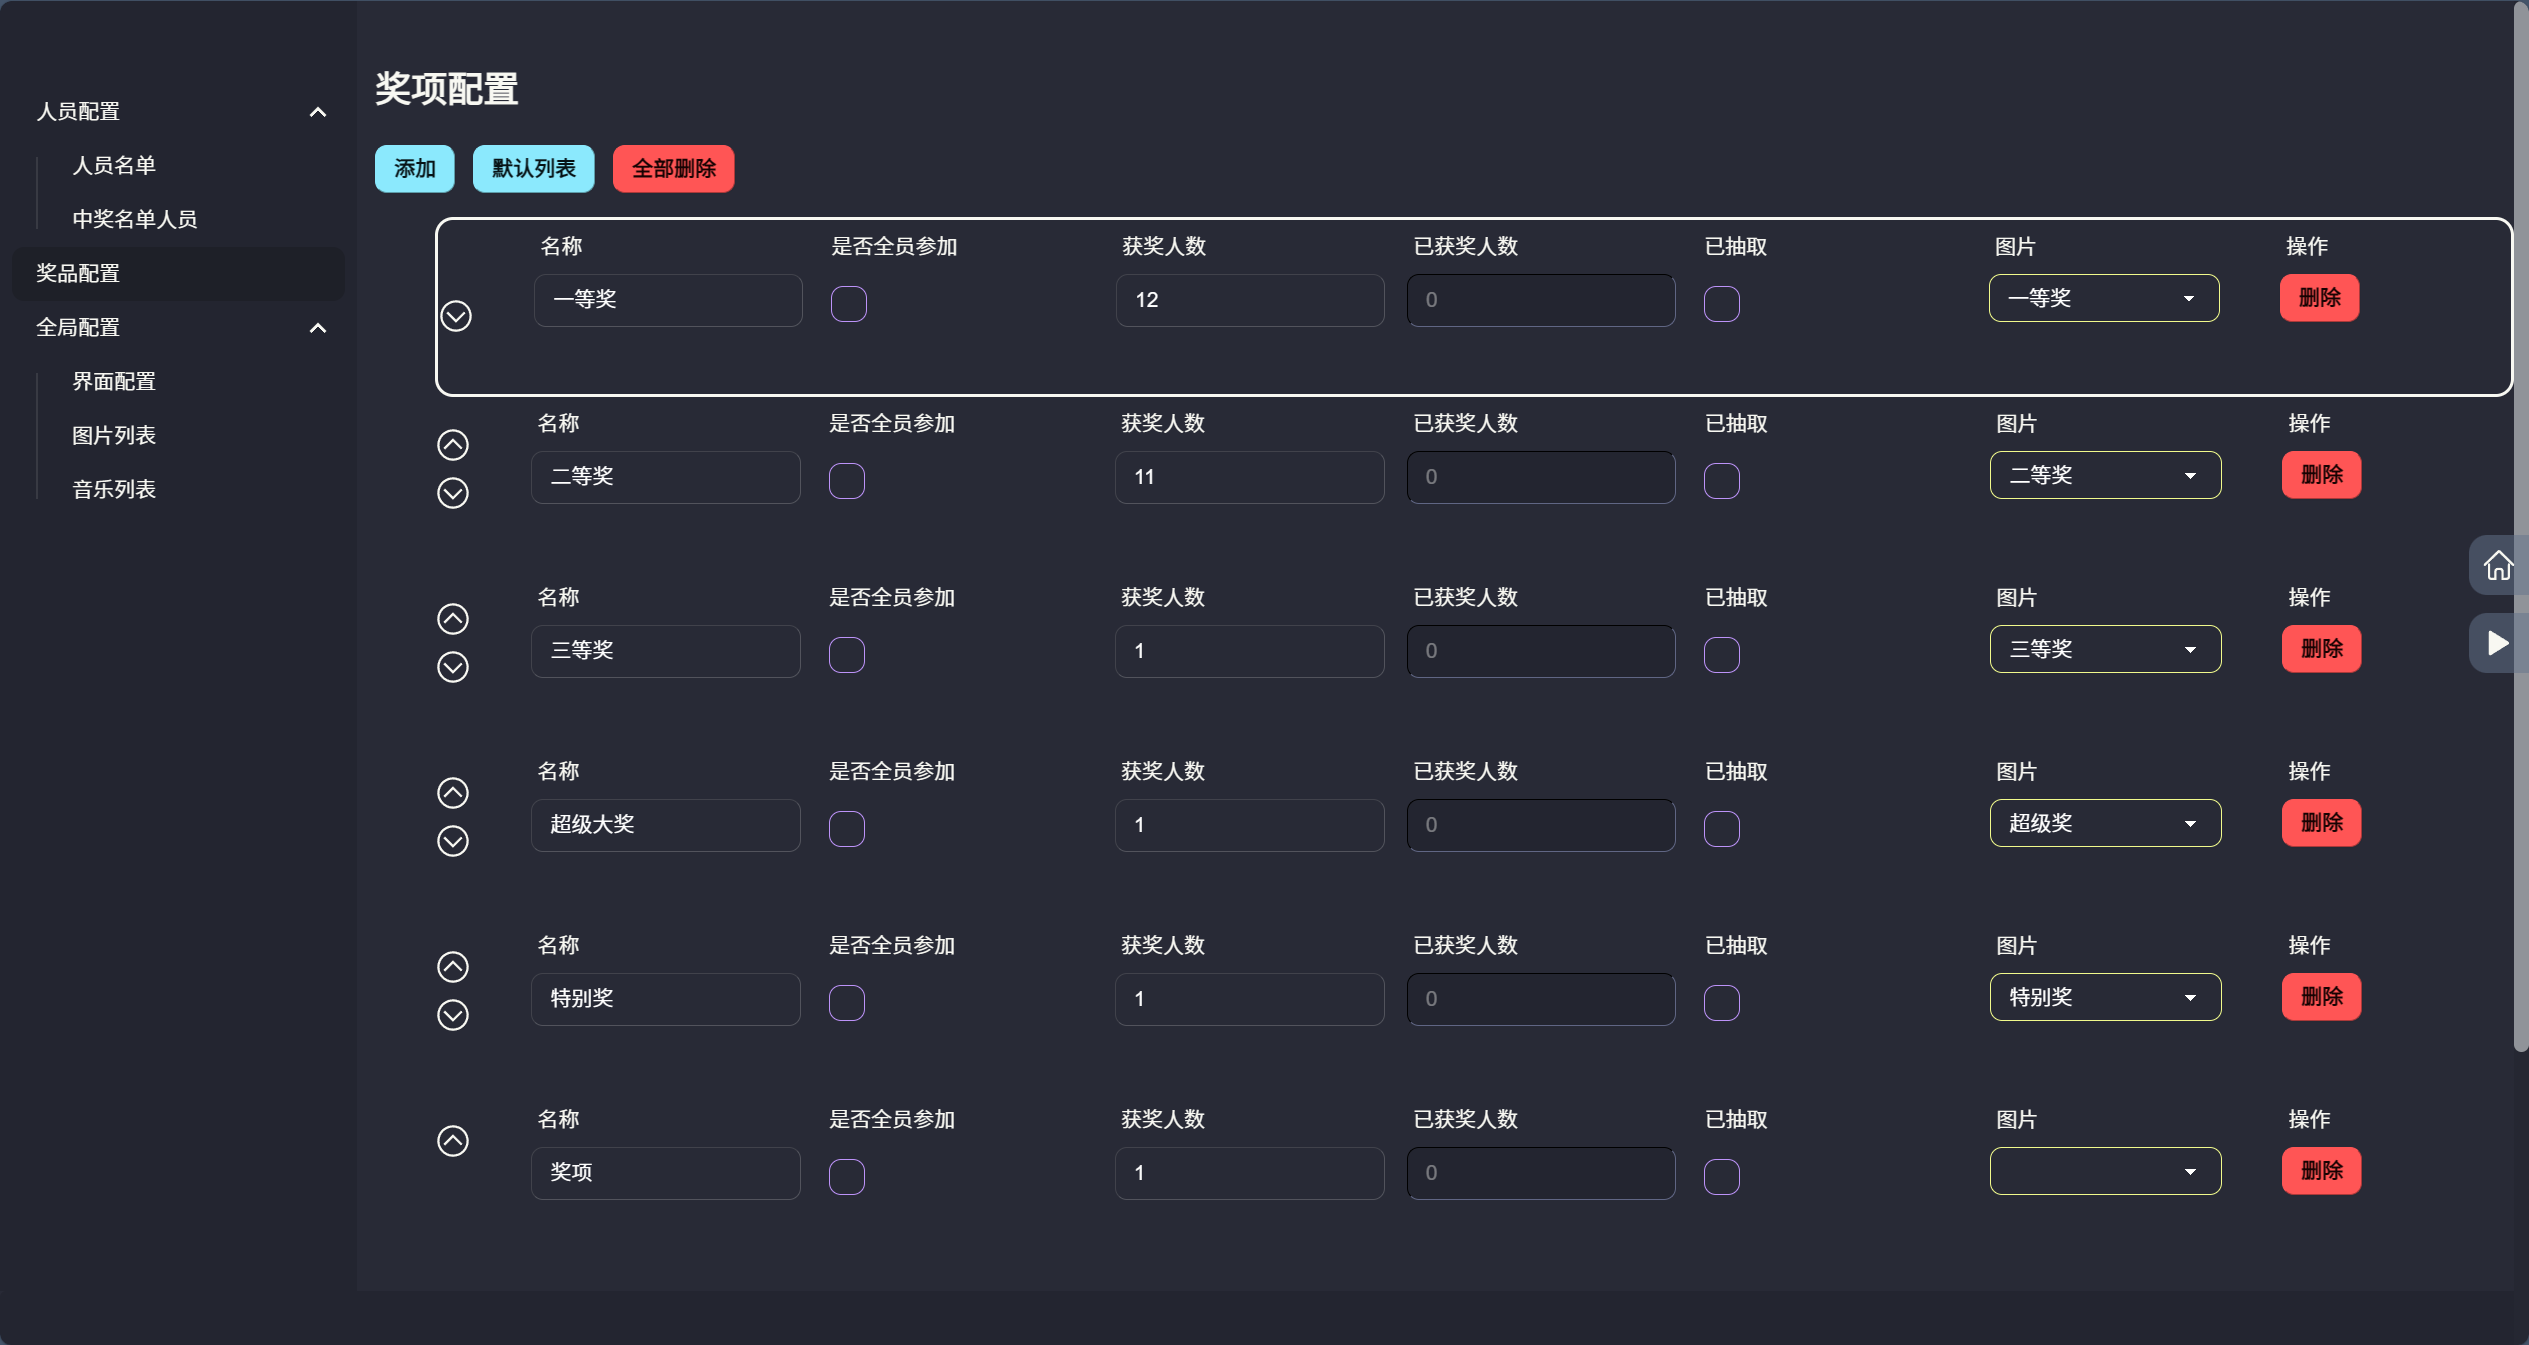Screen dimensions: 2529x1345
Task: Move the last 奖项 row up
Action: pyautogui.click(x=453, y=1141)
